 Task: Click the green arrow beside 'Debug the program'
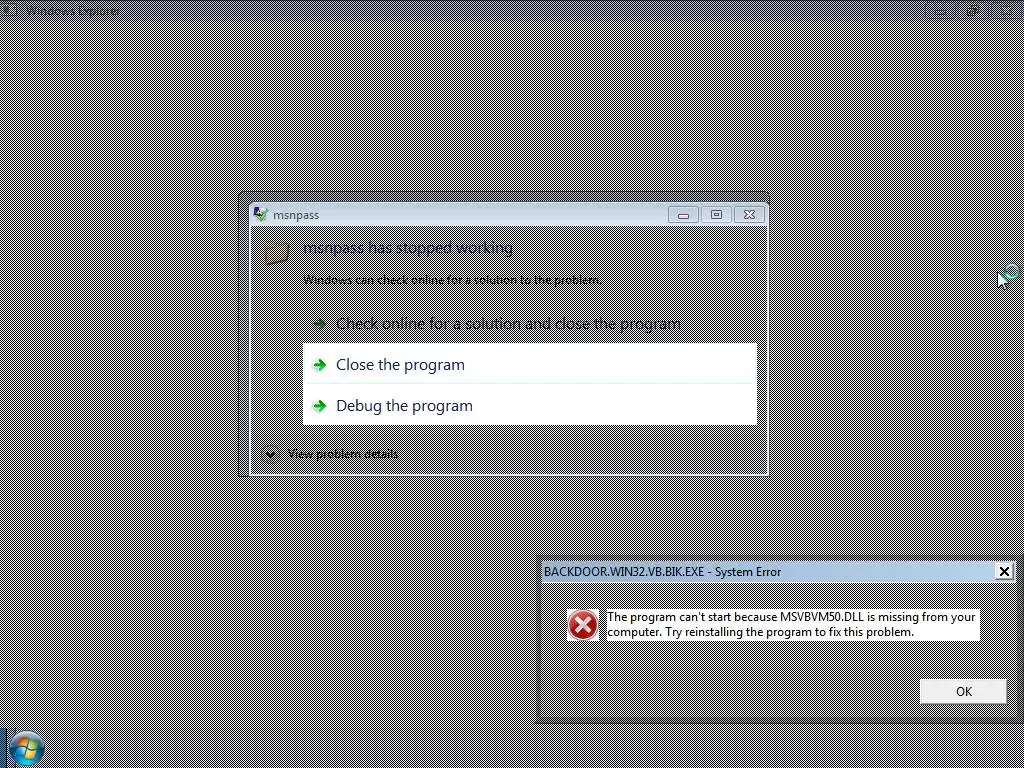coord(319,406)
